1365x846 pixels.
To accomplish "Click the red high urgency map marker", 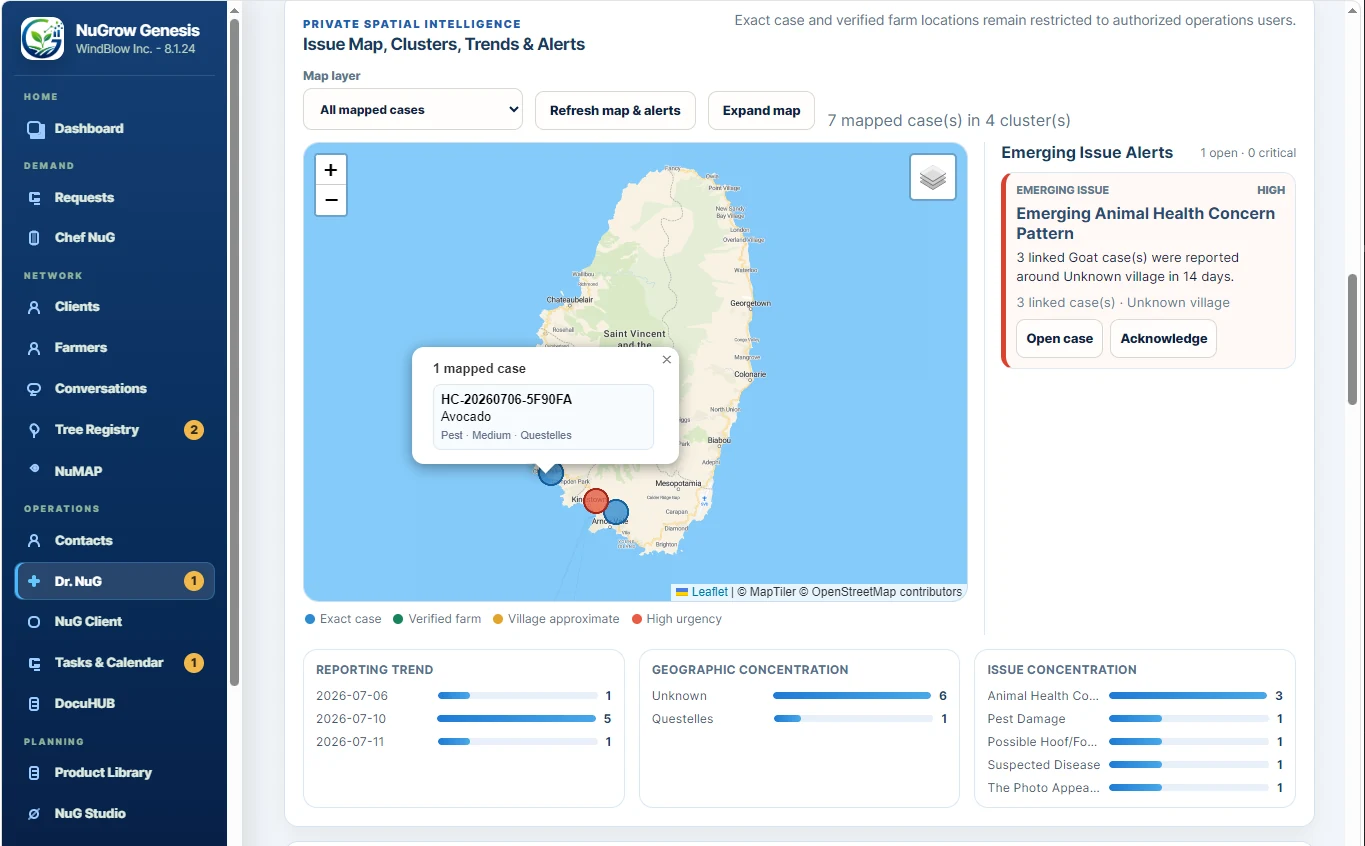I will pos(596,500).
